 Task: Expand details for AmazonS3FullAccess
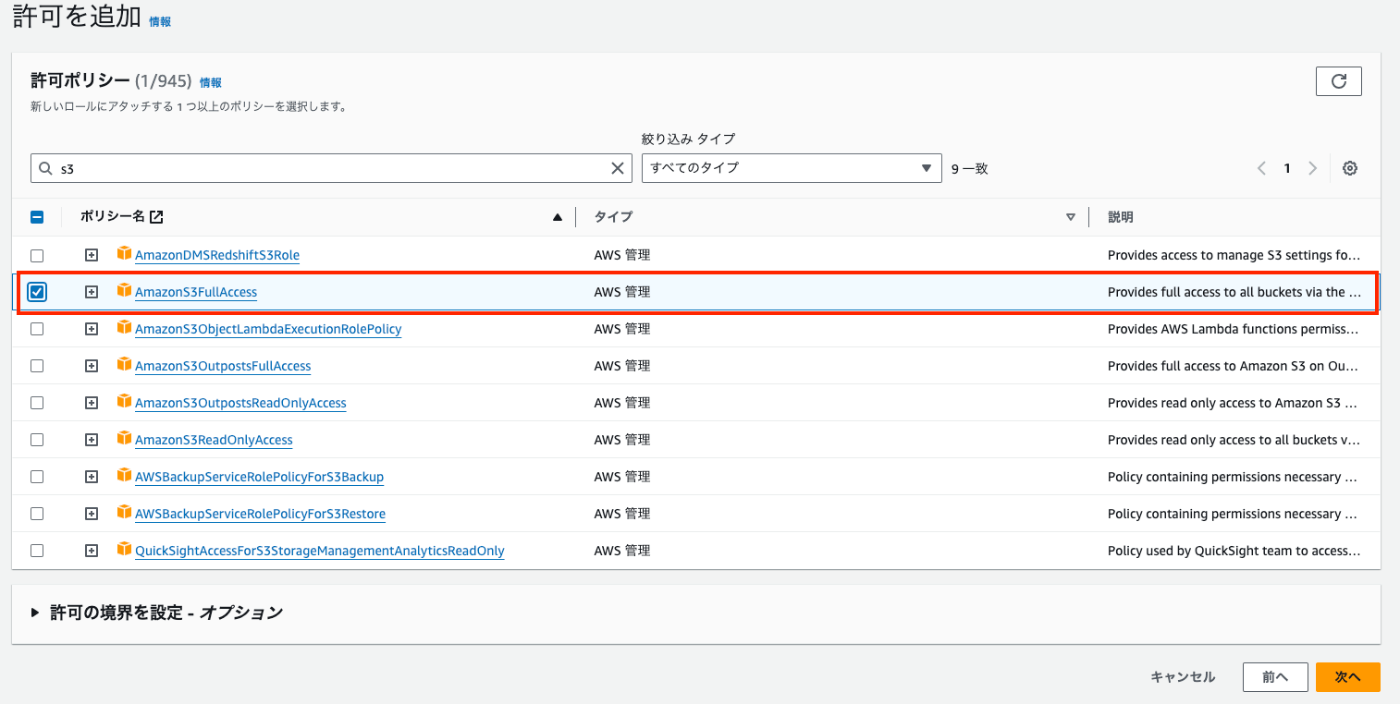pos(91,292)
